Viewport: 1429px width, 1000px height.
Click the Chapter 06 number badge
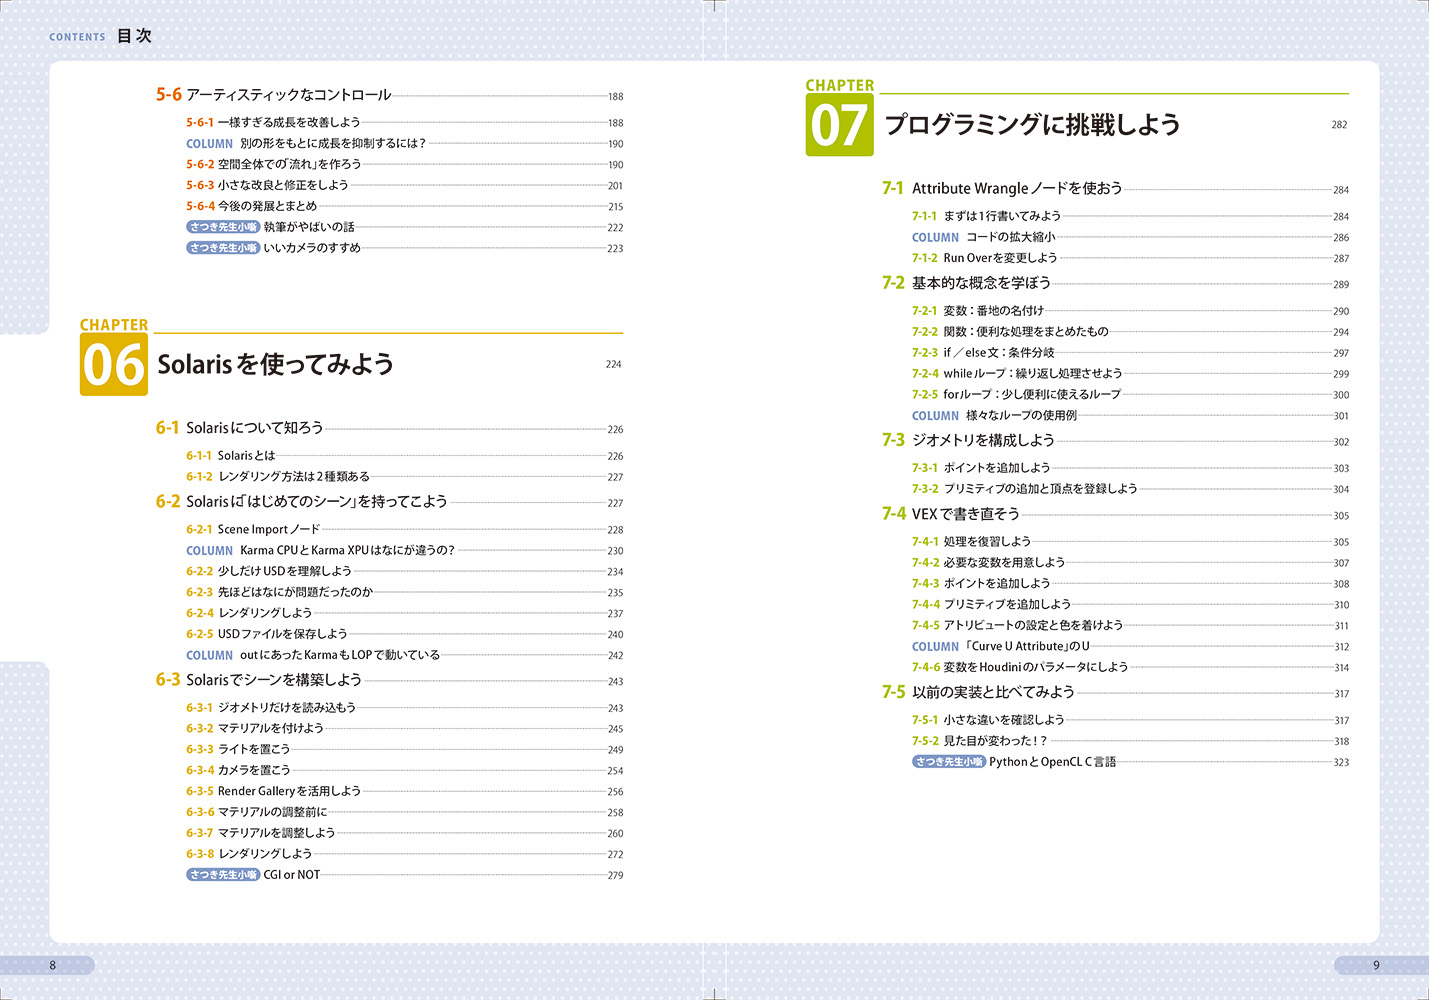coord(113,364)
